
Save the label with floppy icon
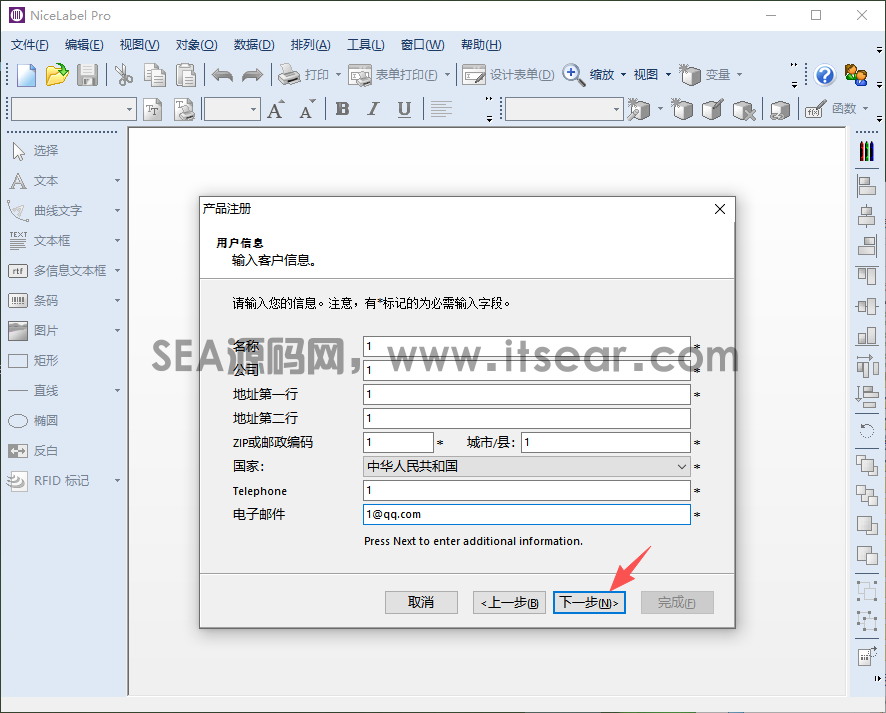(x=87, y=75)
